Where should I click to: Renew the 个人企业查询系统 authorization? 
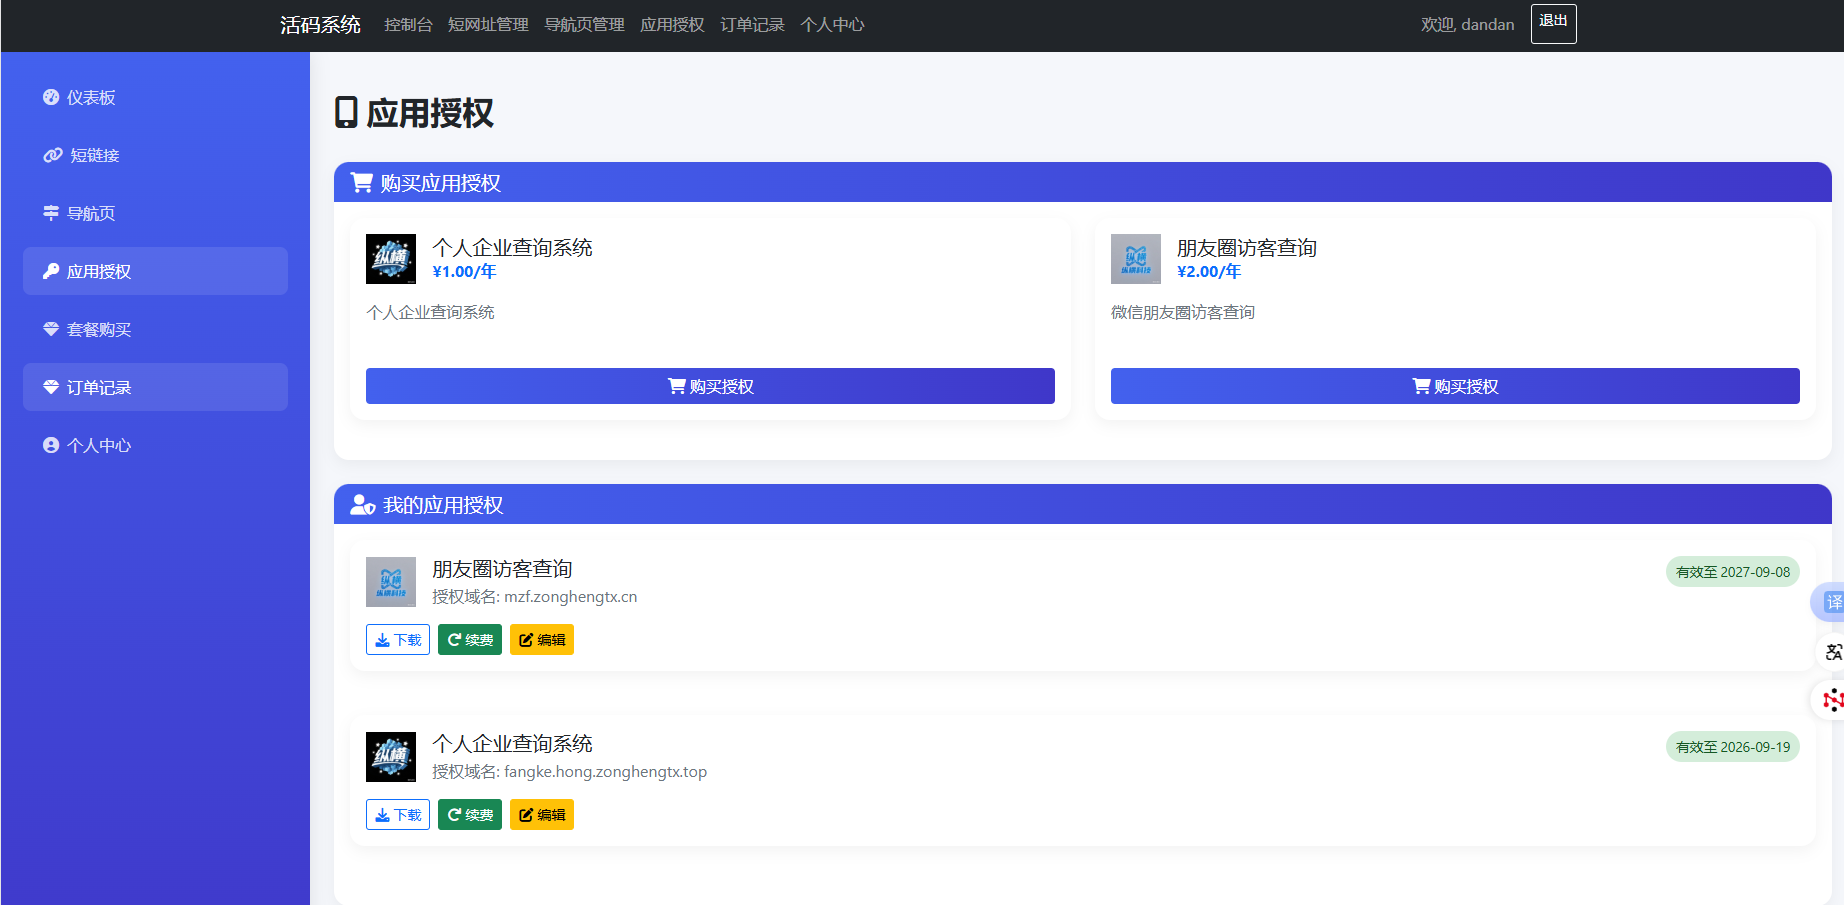point(470,815)
